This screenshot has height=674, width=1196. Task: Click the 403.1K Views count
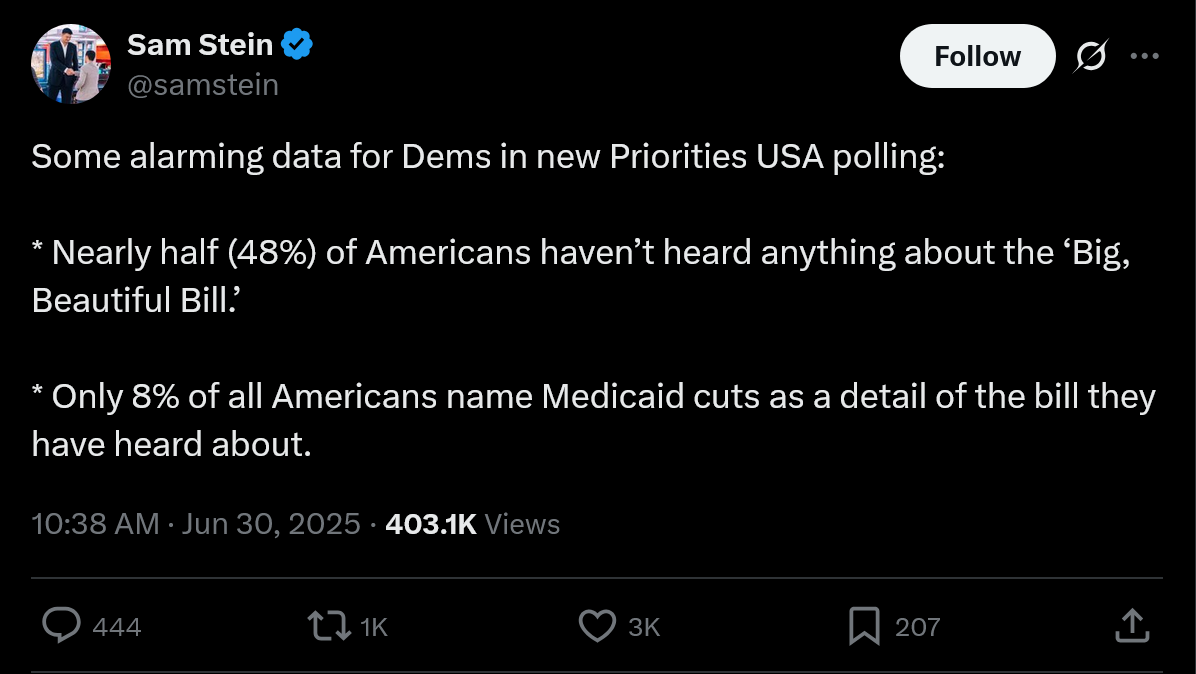click(473, 525)
